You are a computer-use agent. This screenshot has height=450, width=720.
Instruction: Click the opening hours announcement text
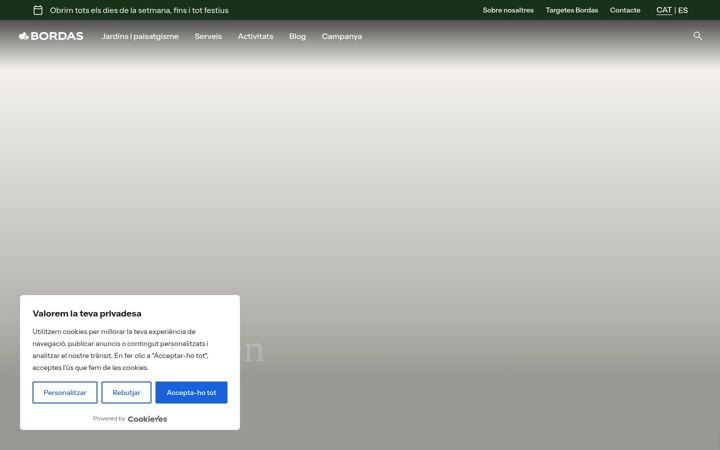(139, 10)
